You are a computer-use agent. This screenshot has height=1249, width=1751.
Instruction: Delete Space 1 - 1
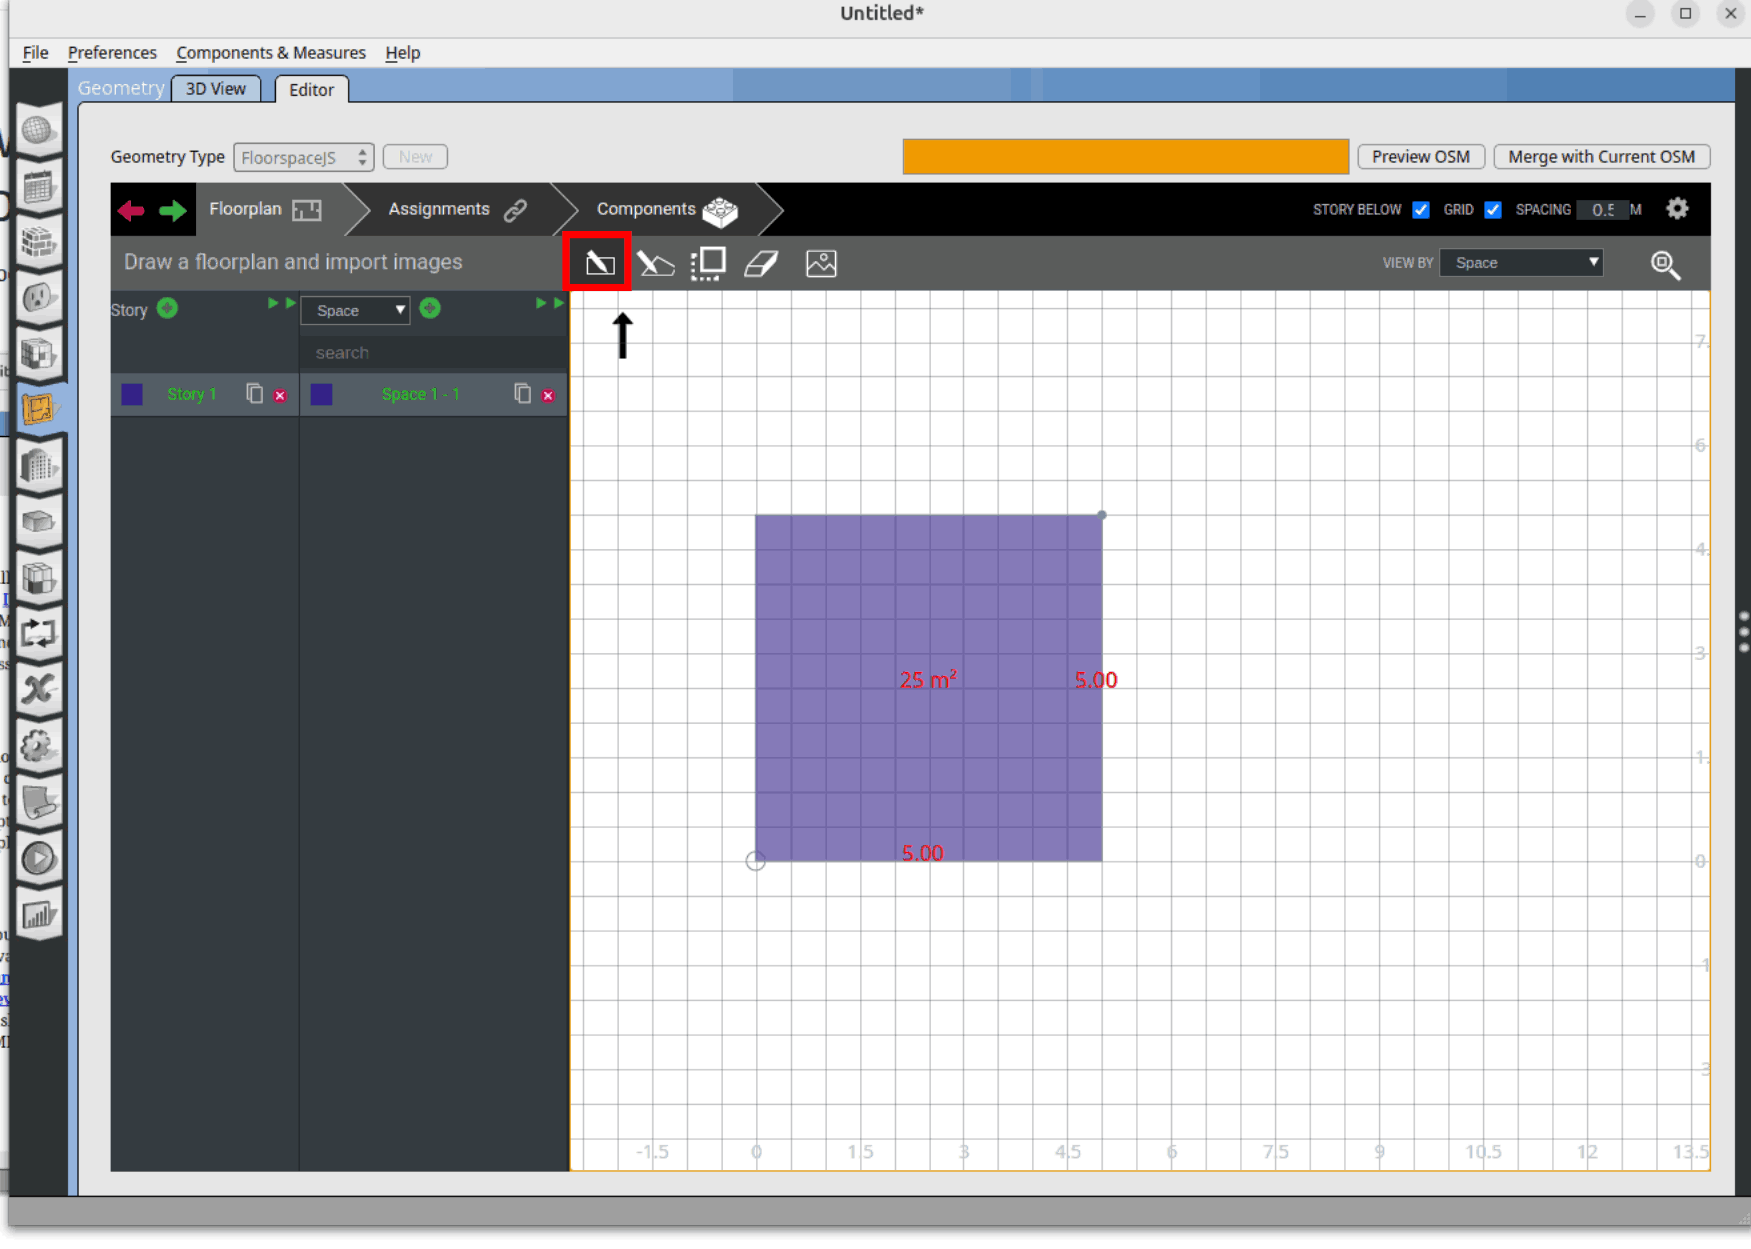pos(548,395)
